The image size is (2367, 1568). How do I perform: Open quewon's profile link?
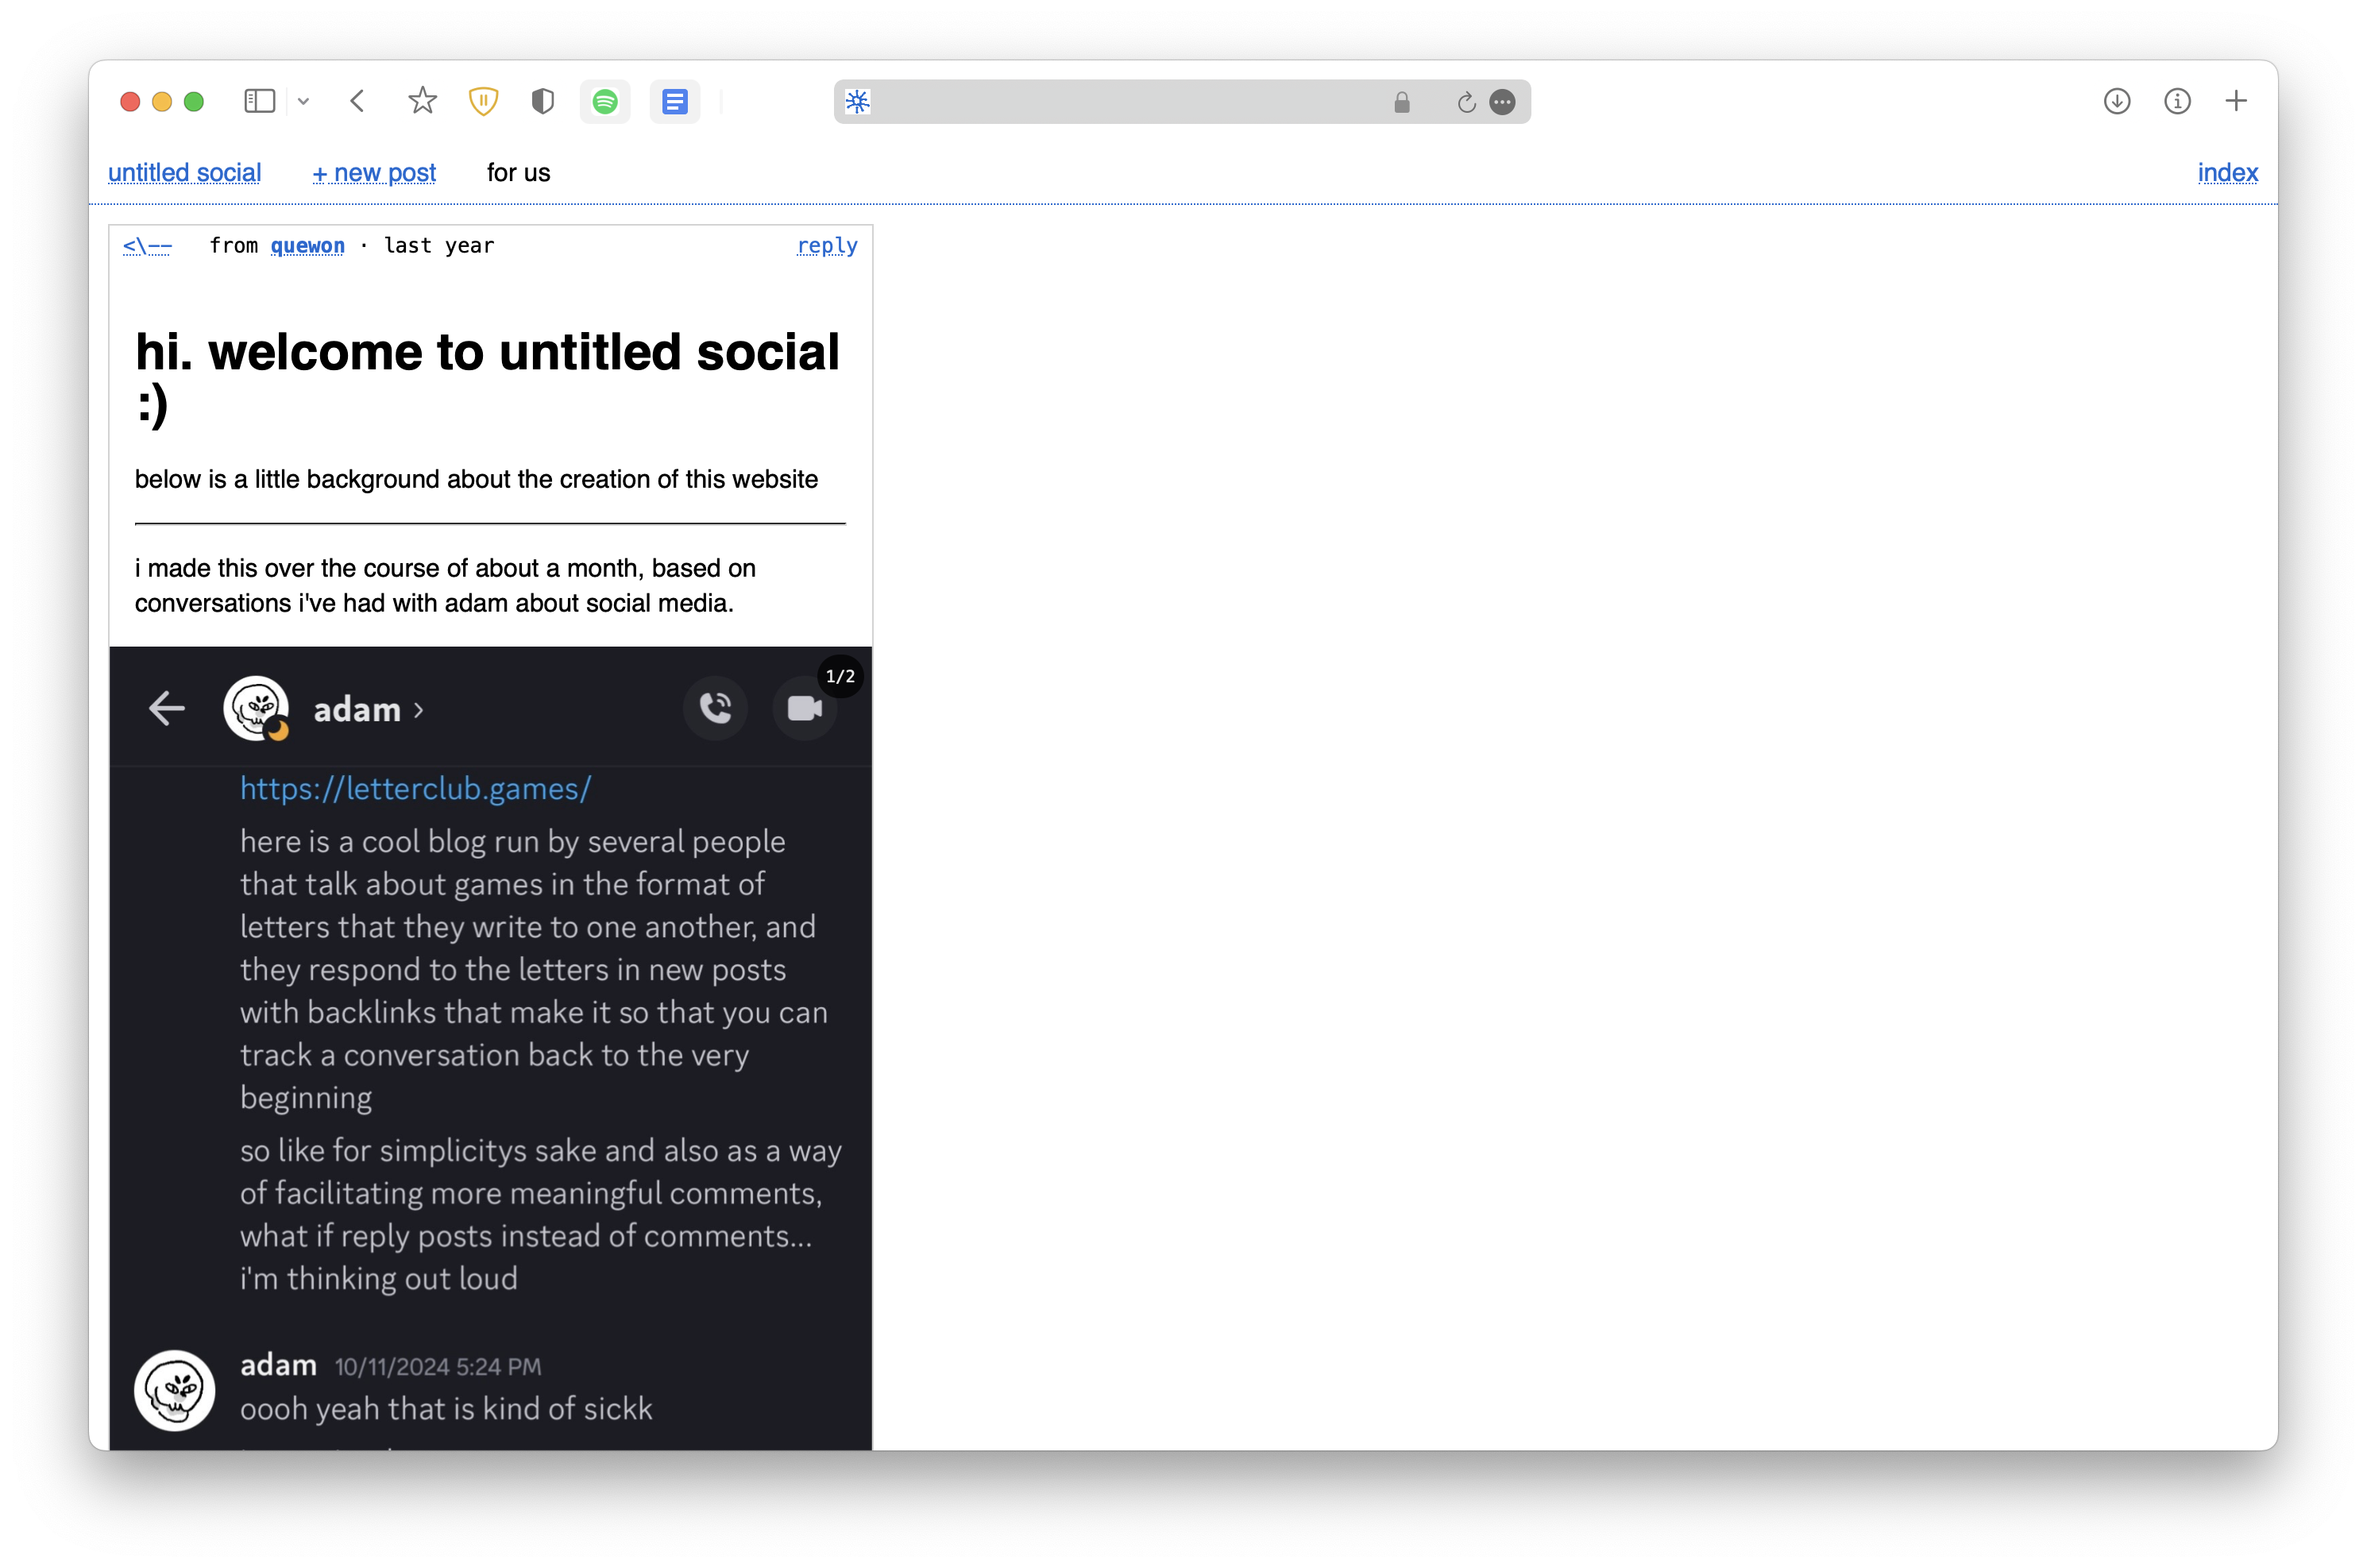pos(307,245)
